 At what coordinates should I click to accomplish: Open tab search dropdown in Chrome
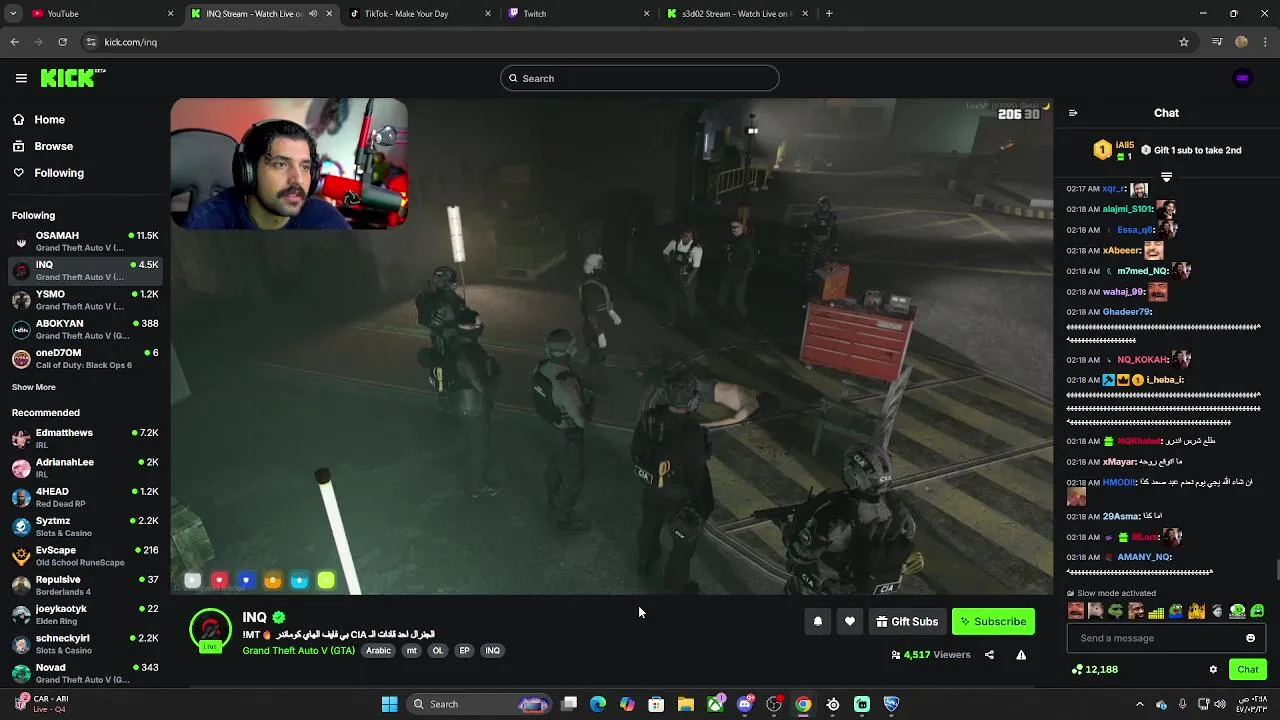13,14
